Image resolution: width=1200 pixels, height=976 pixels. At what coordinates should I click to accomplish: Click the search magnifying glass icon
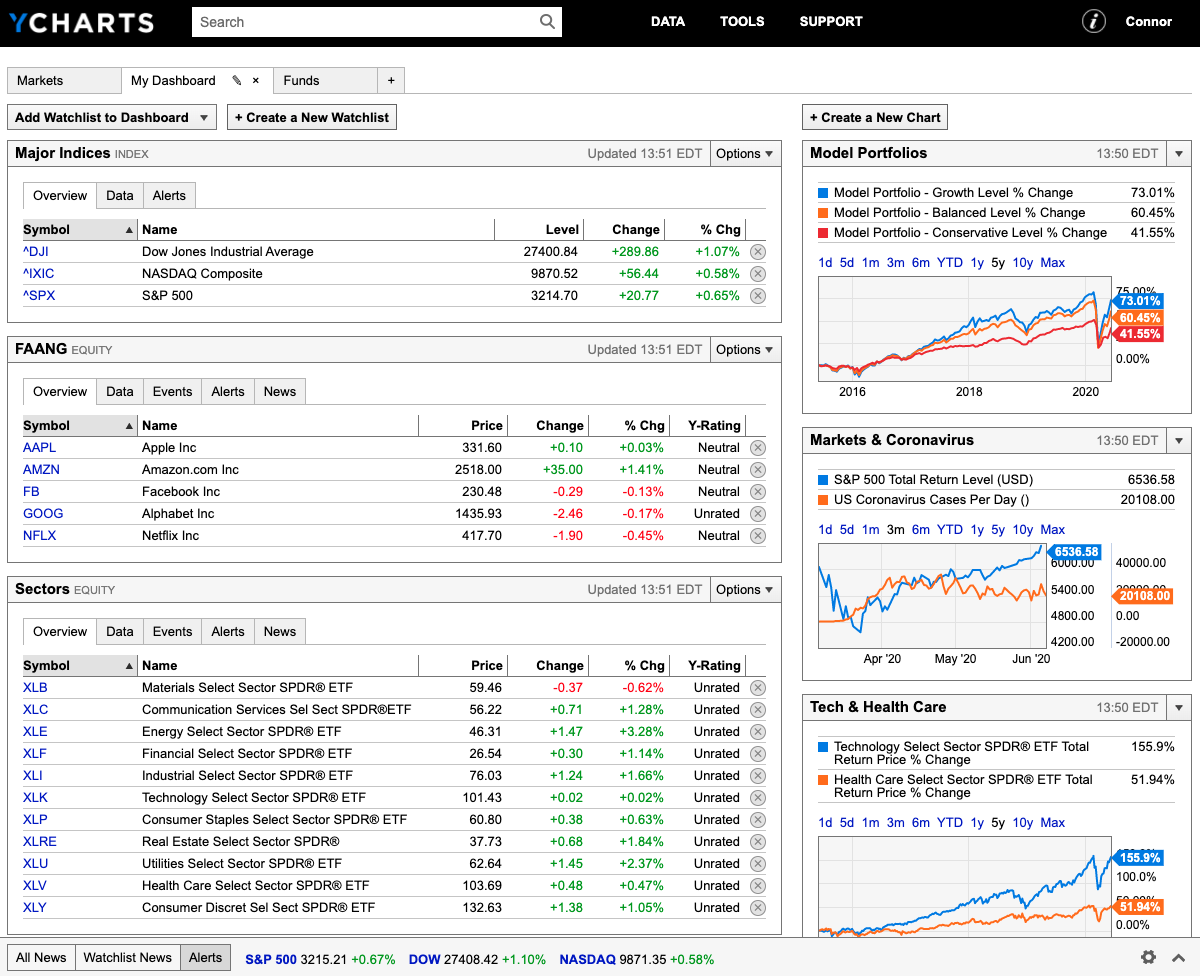546,21
